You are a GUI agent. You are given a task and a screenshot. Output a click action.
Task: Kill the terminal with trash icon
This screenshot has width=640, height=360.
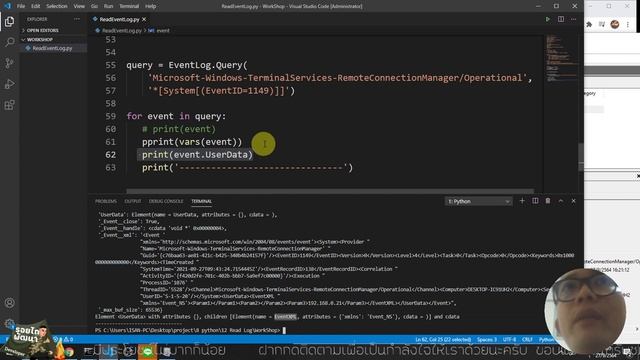pyautogui.click(x=548, y=201)
